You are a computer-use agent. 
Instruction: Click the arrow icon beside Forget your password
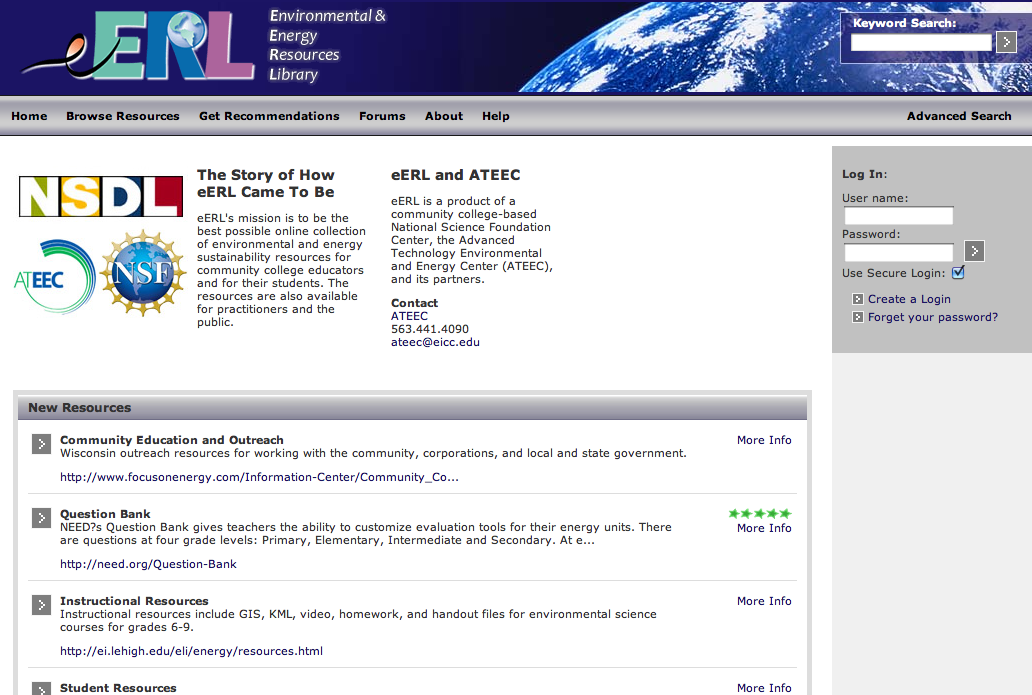coord(857,317)
